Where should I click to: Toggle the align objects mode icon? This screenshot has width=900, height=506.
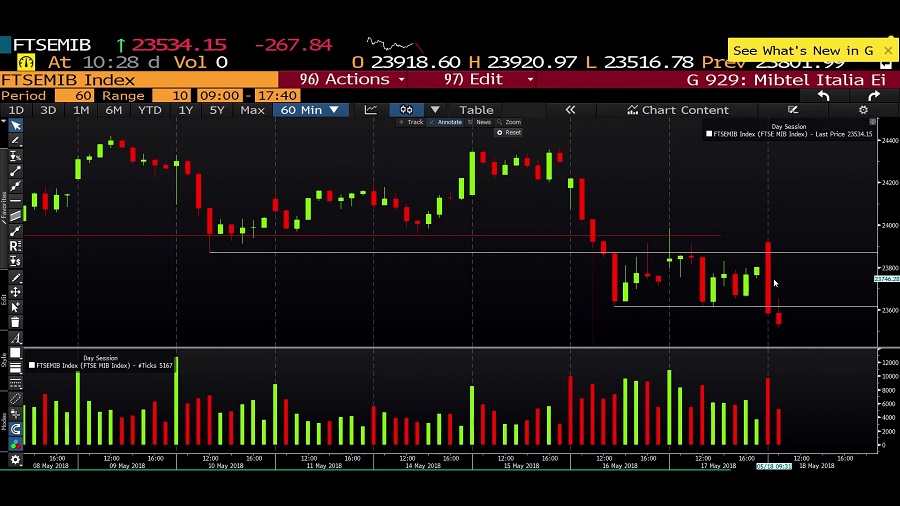click(x=15, y=414)
